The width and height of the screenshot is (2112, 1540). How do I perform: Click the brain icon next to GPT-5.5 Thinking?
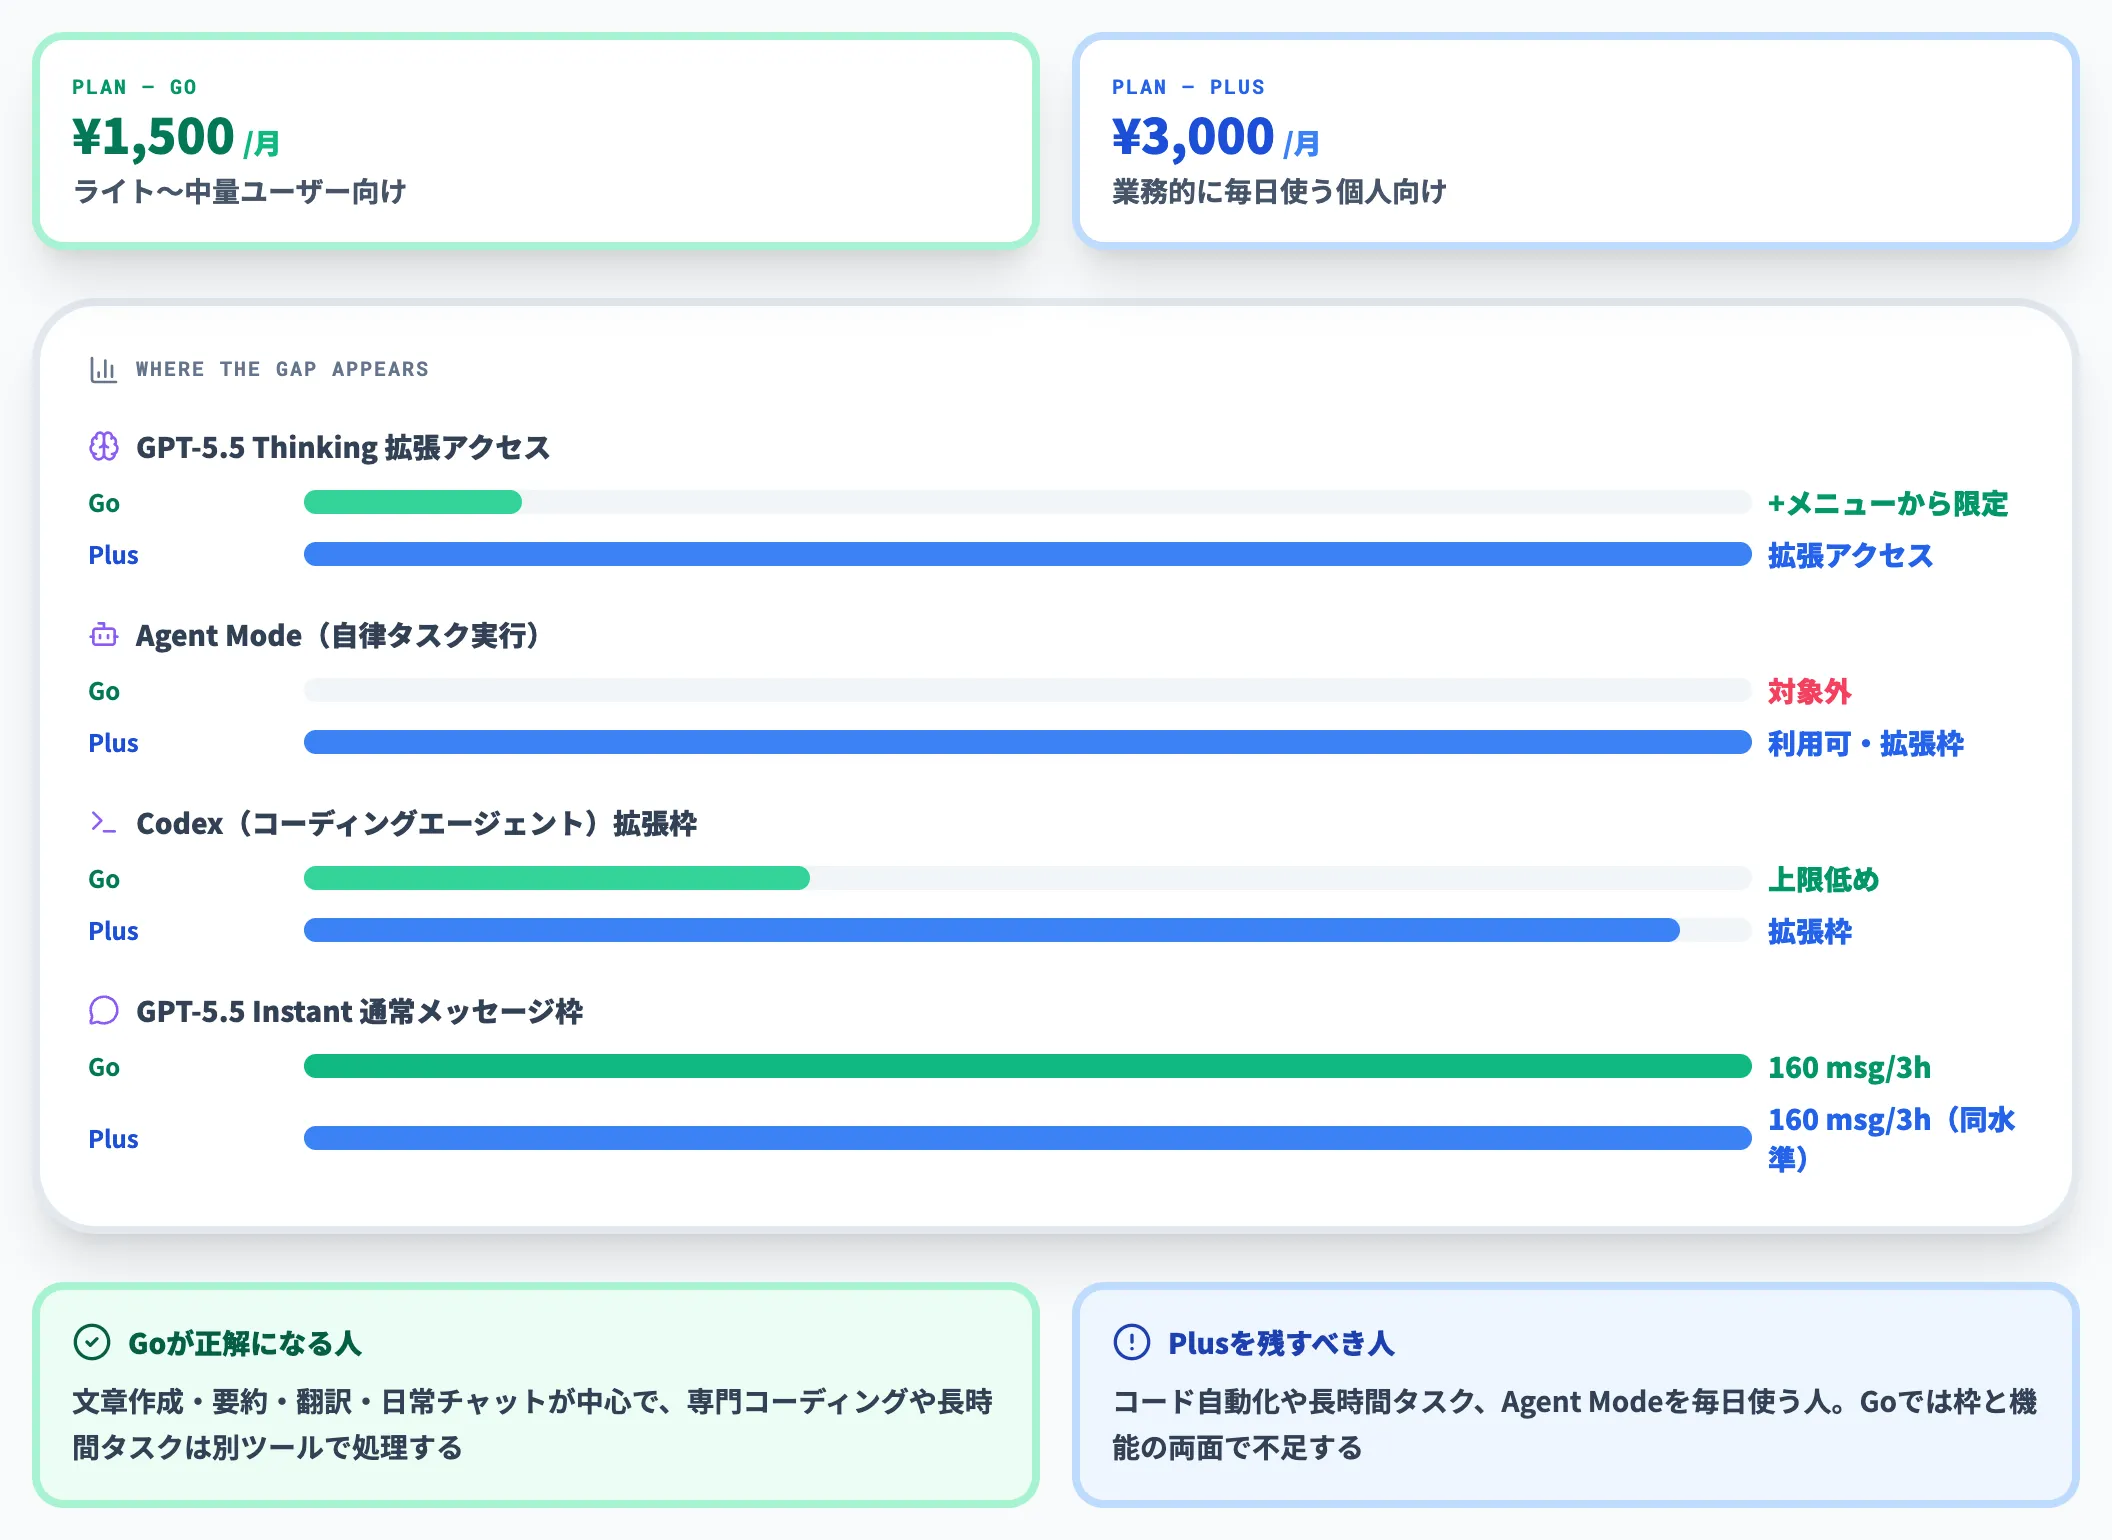pos(104,446)
